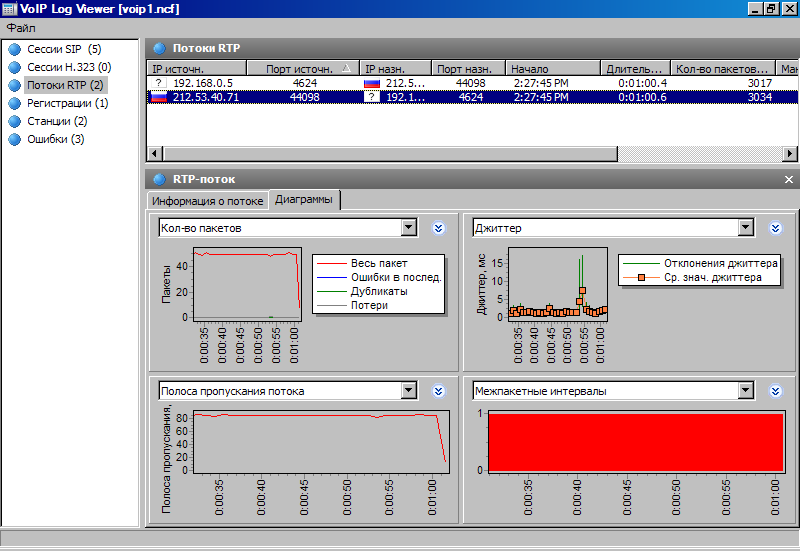Select Сессии H.323 (0) in sidebar
This screenshot has height=551, width=800.
coord(69,67)
